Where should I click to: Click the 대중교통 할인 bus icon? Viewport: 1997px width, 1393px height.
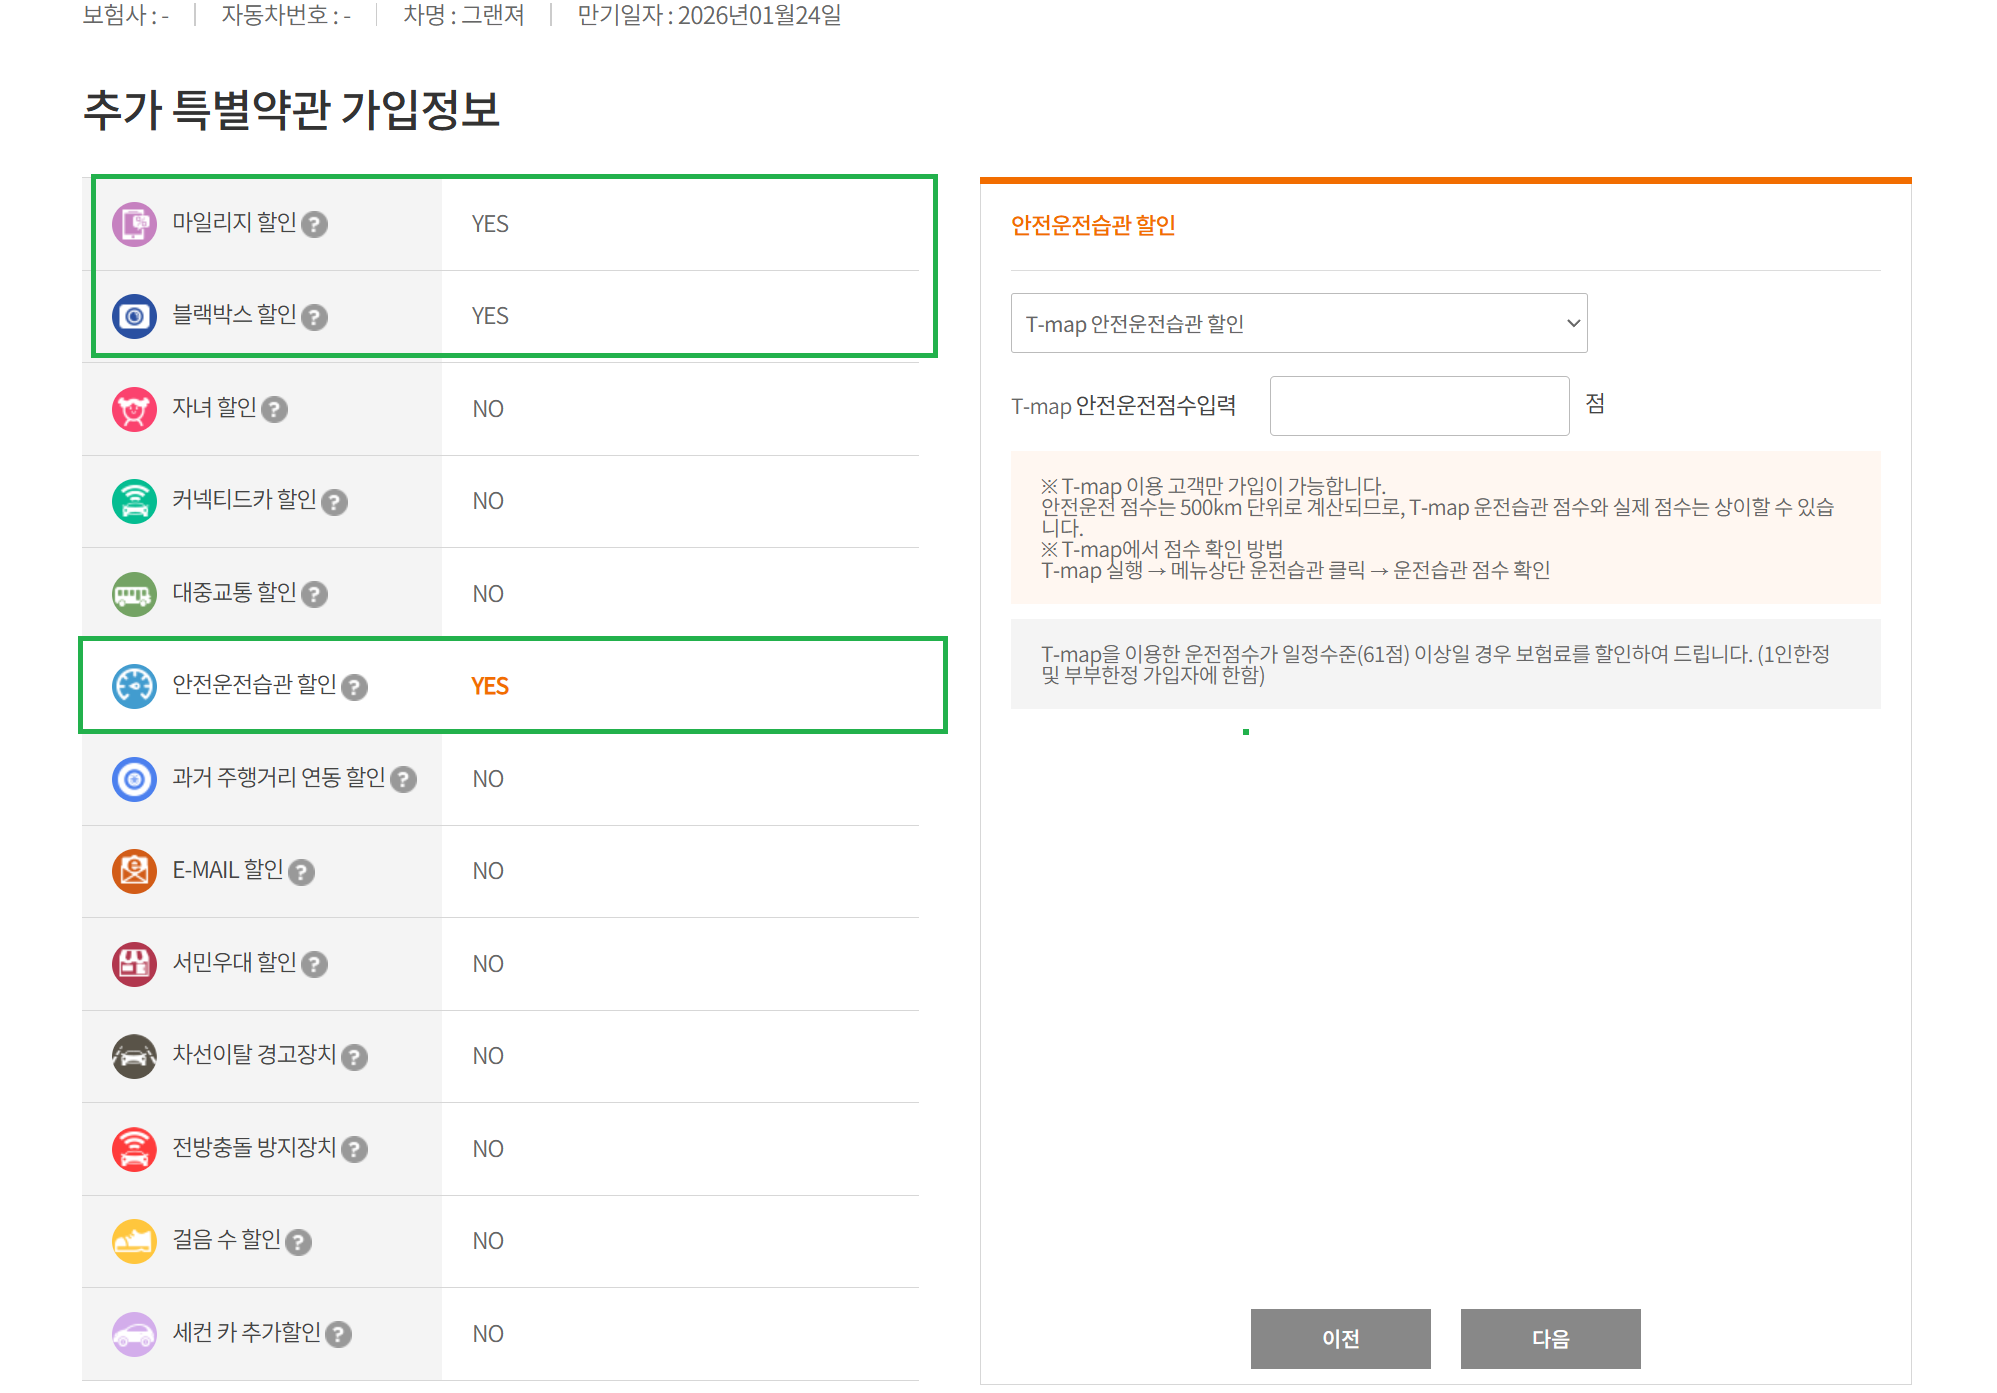[x=134, y=594]
